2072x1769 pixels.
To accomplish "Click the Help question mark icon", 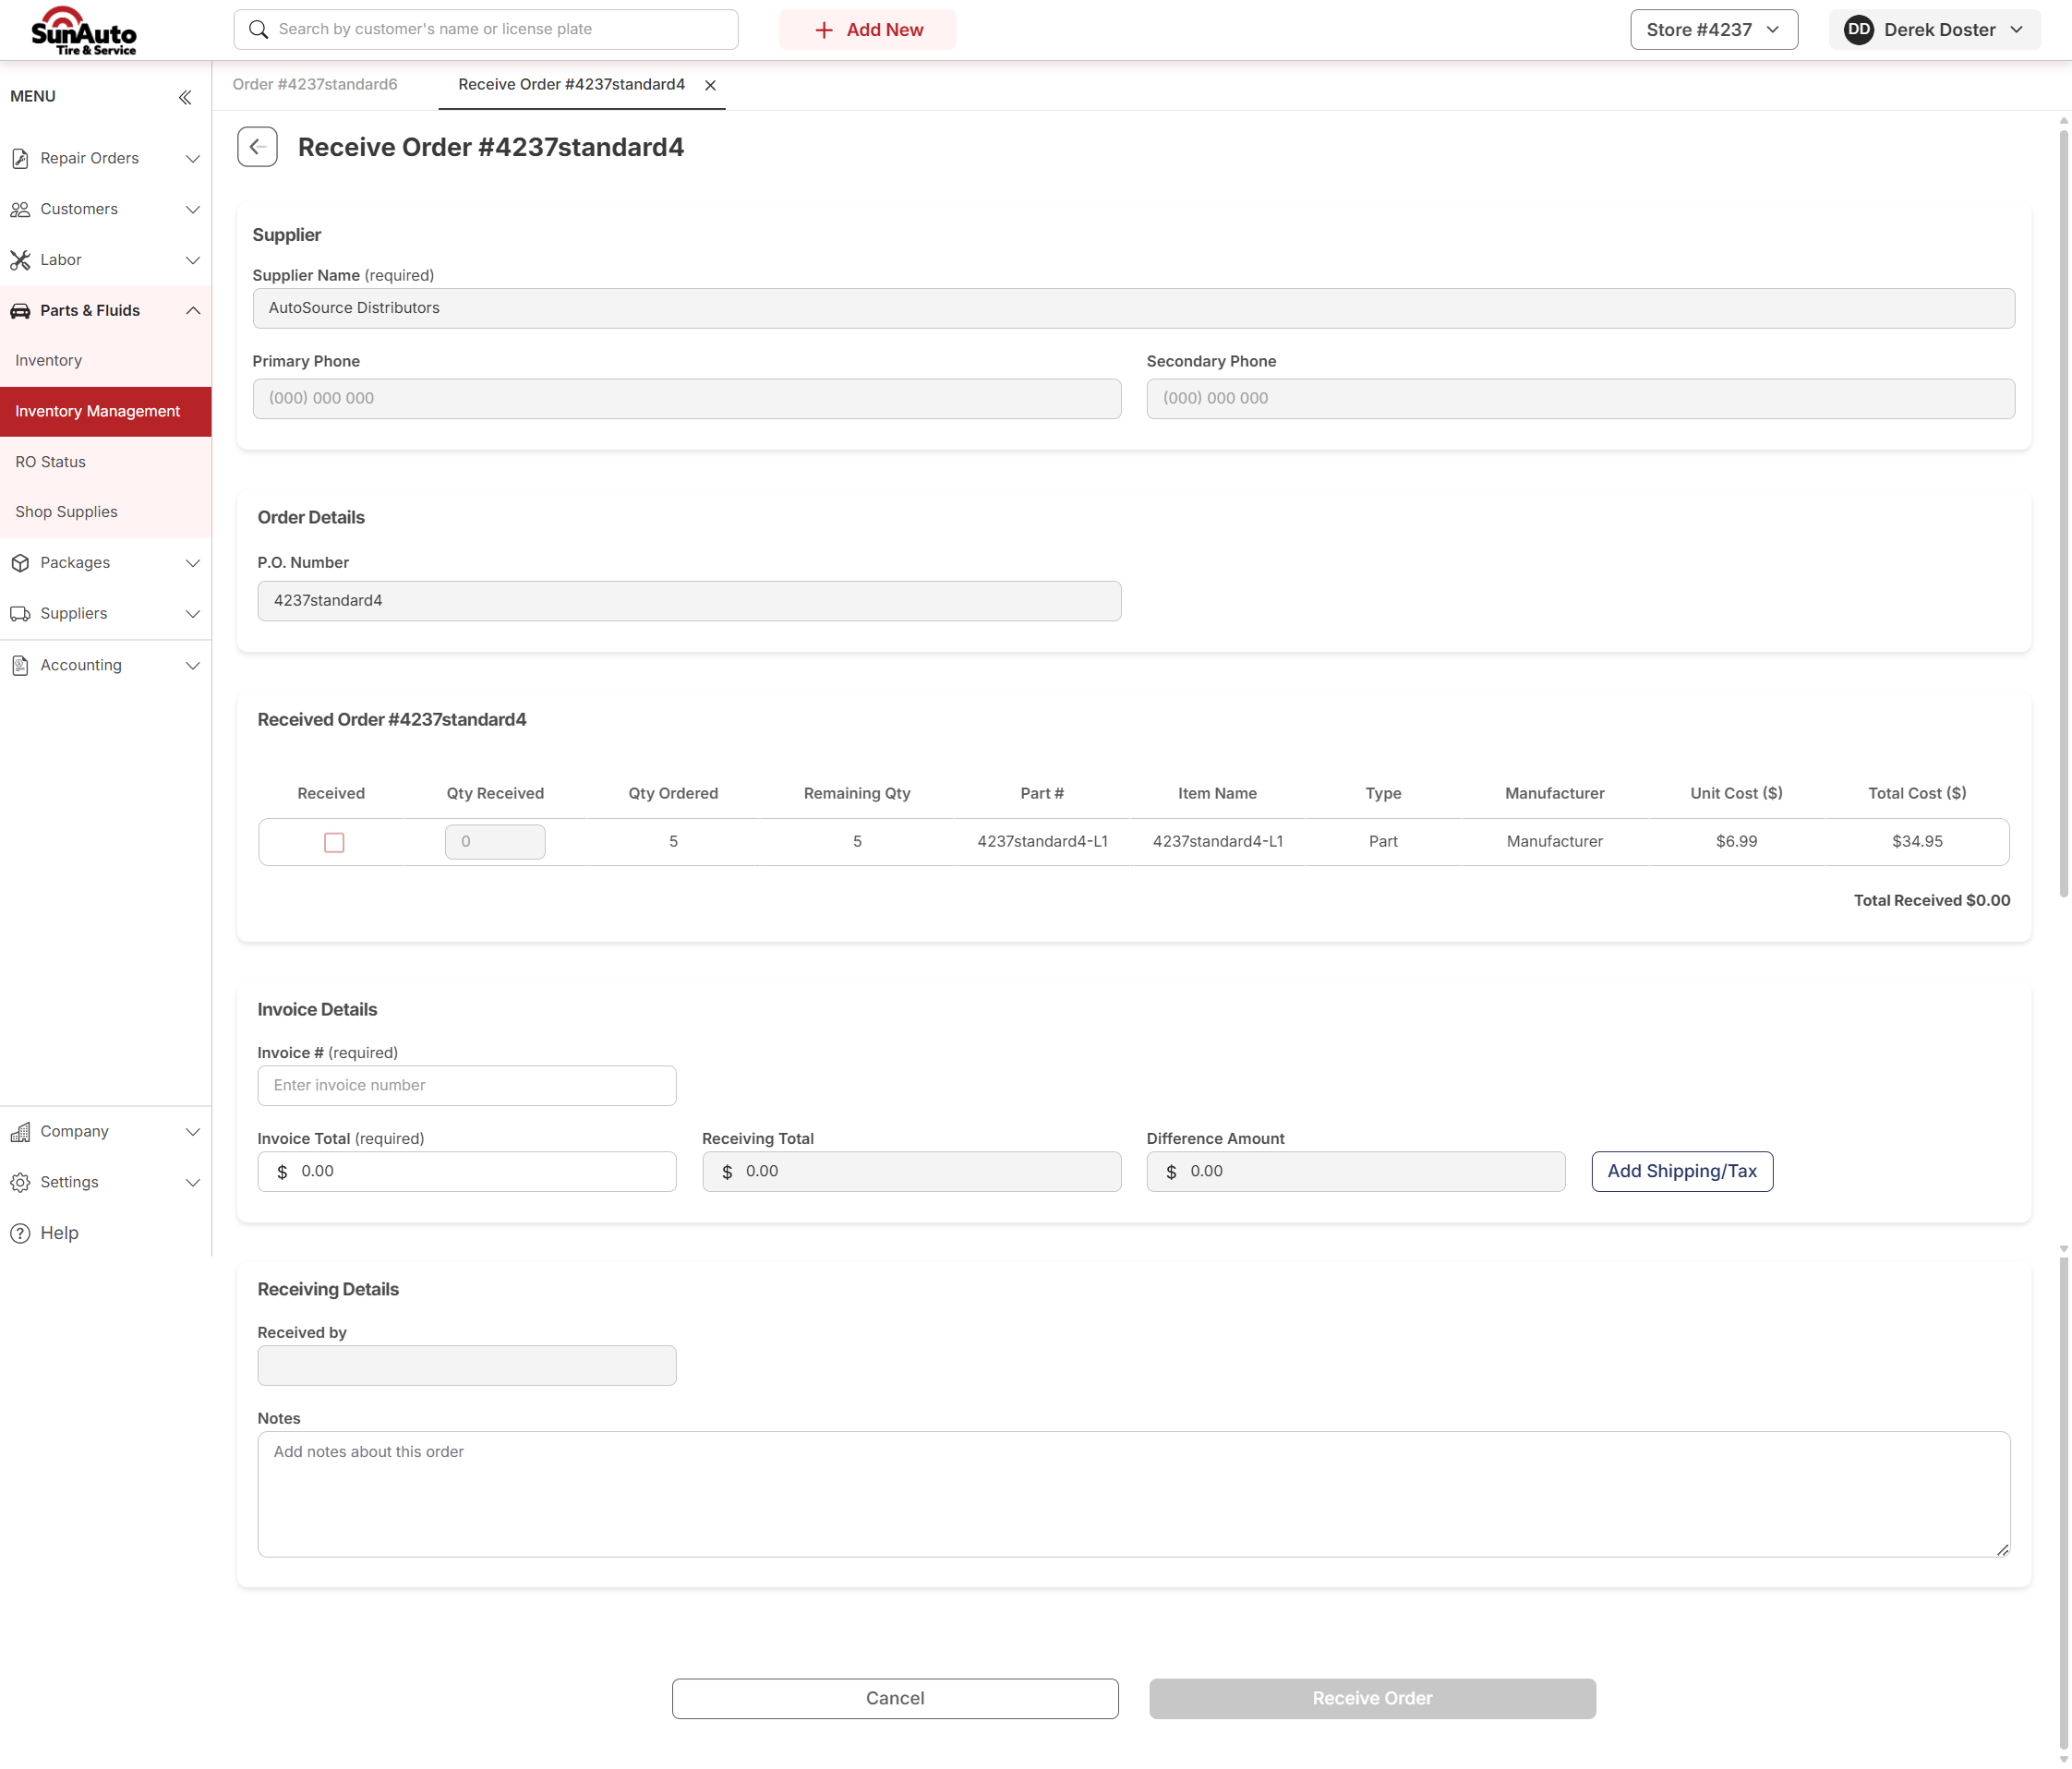I will (20, 1233).
